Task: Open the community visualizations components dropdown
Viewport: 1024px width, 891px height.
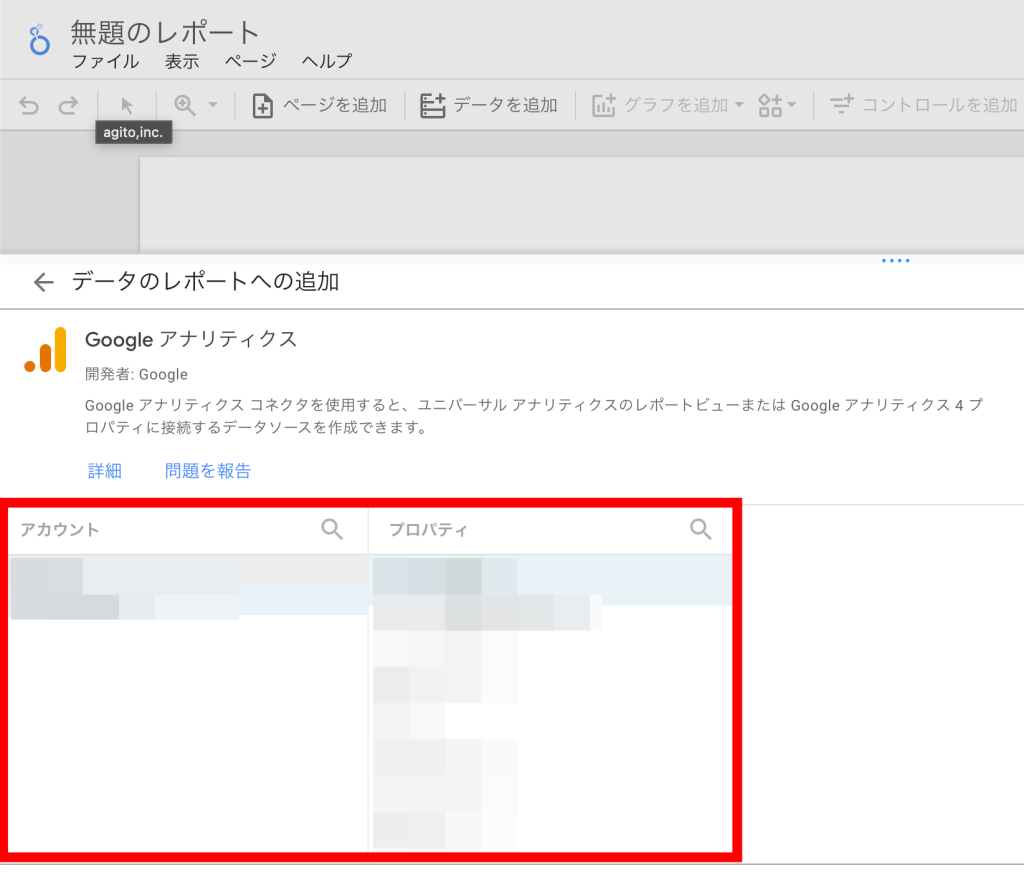Action: (777, 105)
